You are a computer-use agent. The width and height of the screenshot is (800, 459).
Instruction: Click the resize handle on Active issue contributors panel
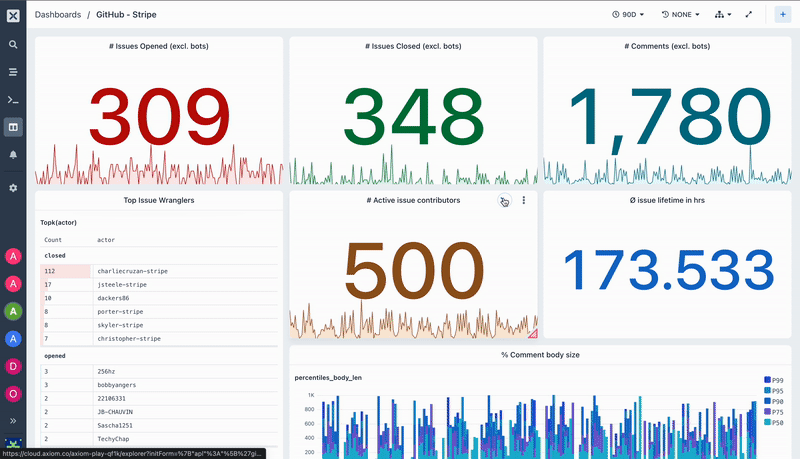533,334
